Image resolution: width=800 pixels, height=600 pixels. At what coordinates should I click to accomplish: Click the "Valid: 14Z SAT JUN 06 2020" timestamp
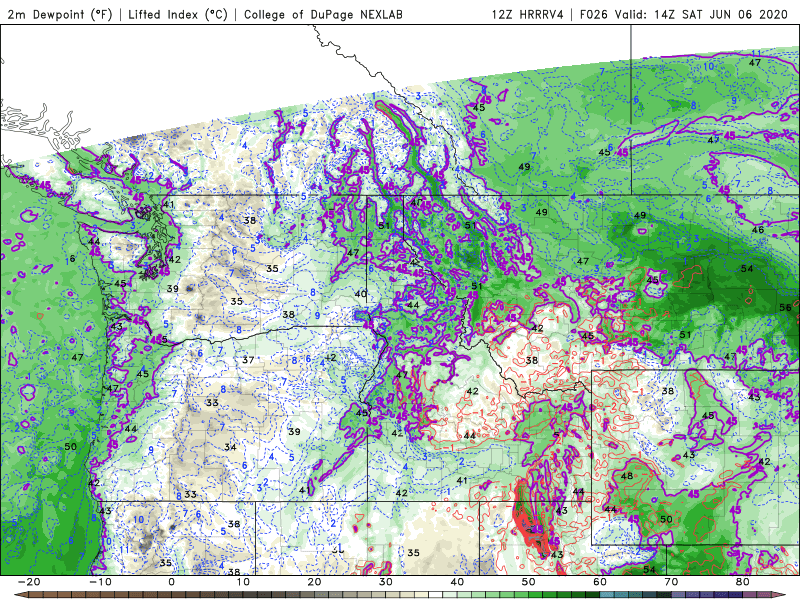point(701,14)
